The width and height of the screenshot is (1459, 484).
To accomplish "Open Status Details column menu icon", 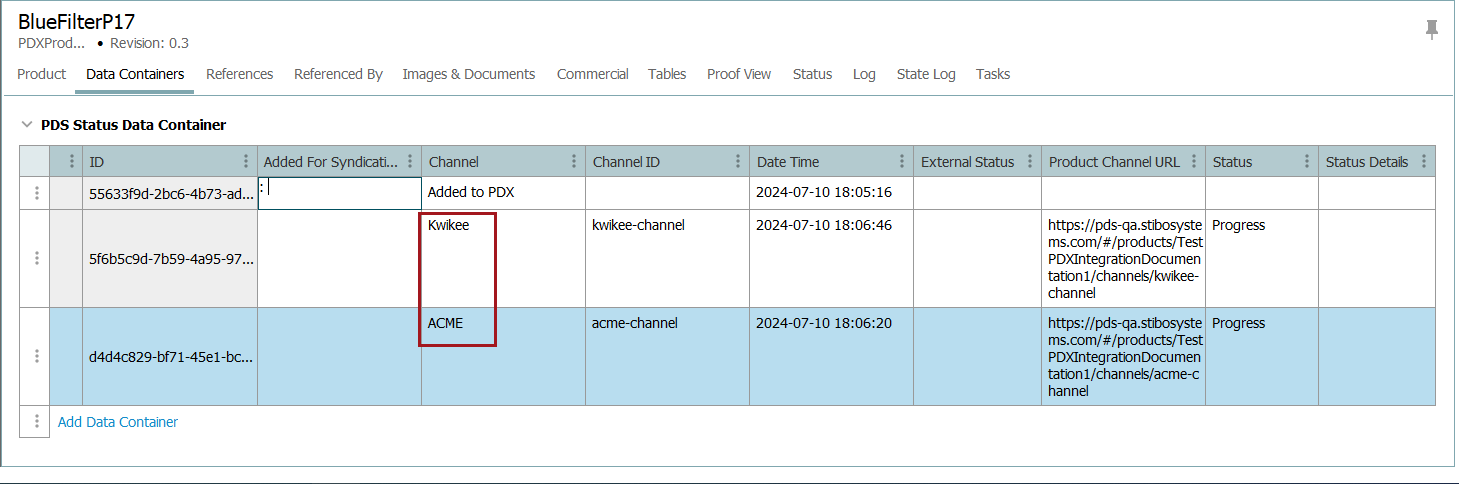I will 1422,162.
